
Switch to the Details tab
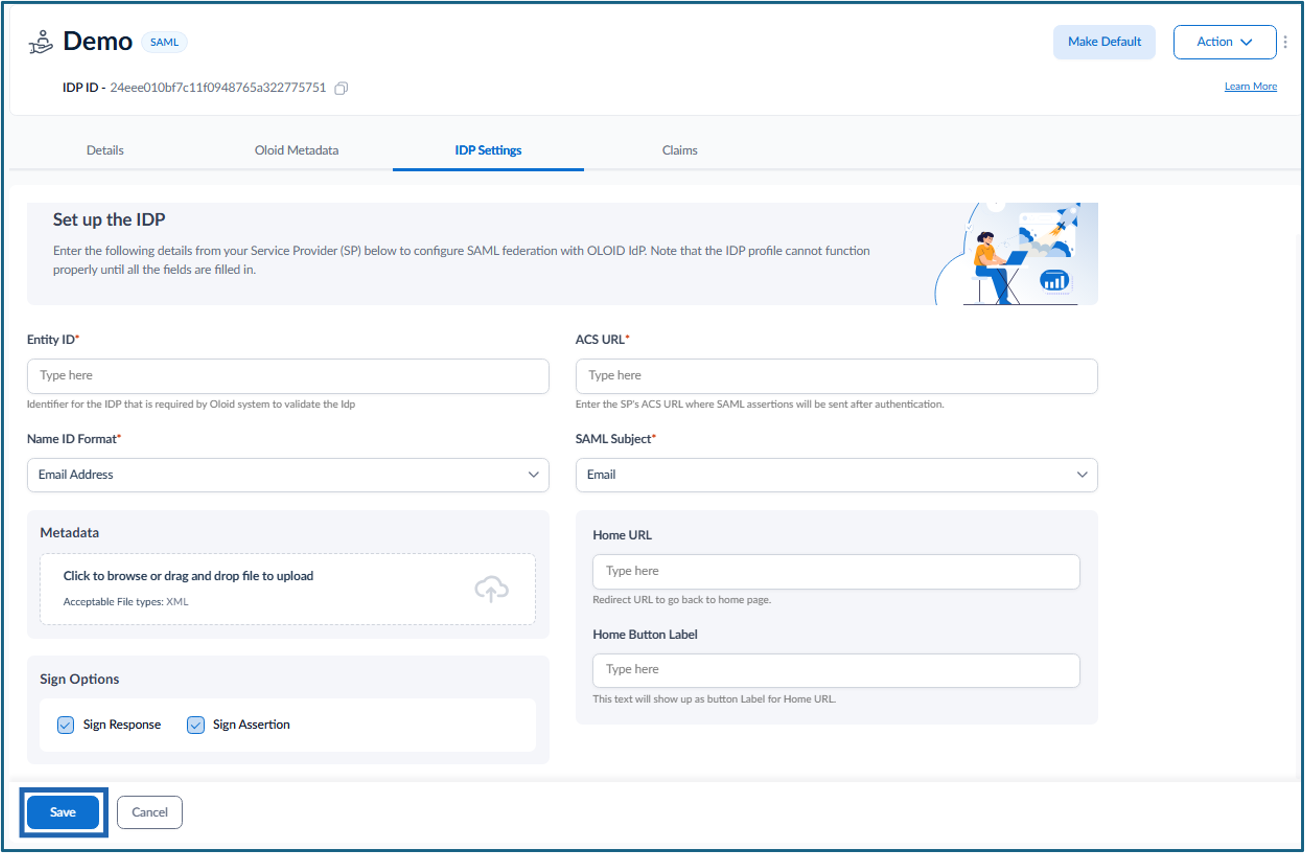click(105, 150)
